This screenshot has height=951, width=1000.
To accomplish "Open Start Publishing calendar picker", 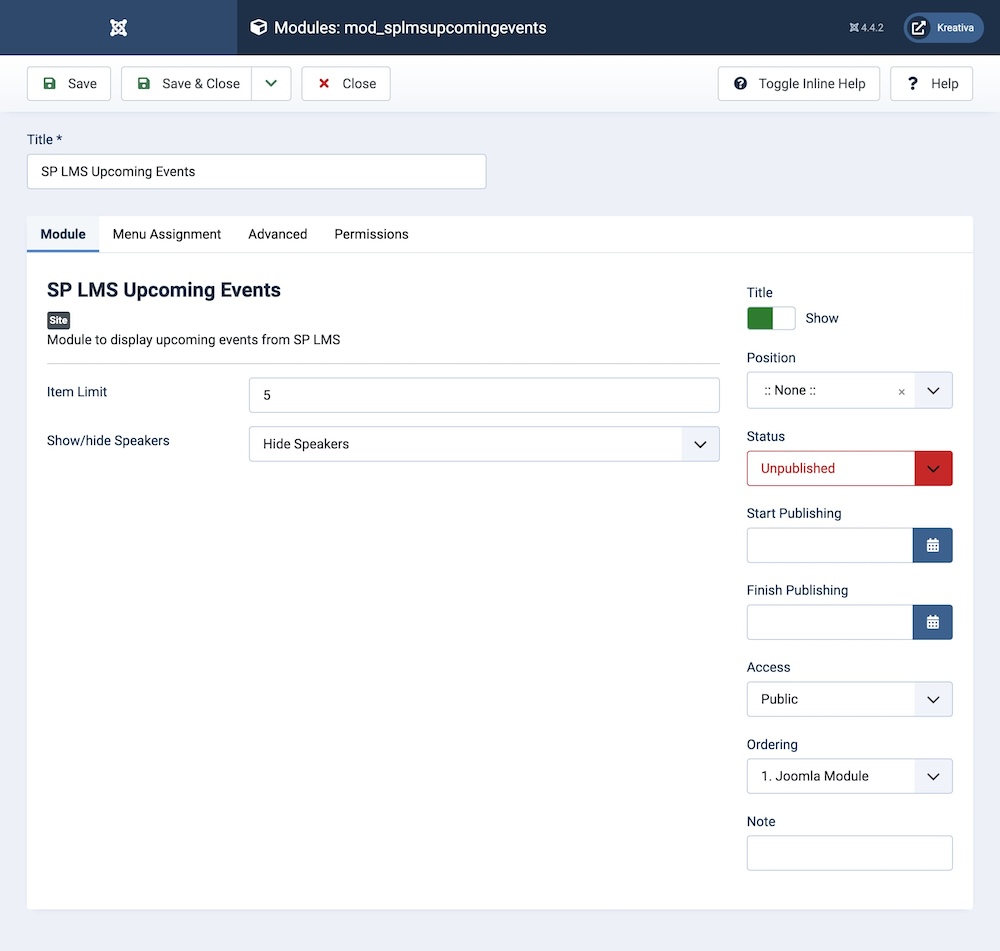I will point(932,546).
